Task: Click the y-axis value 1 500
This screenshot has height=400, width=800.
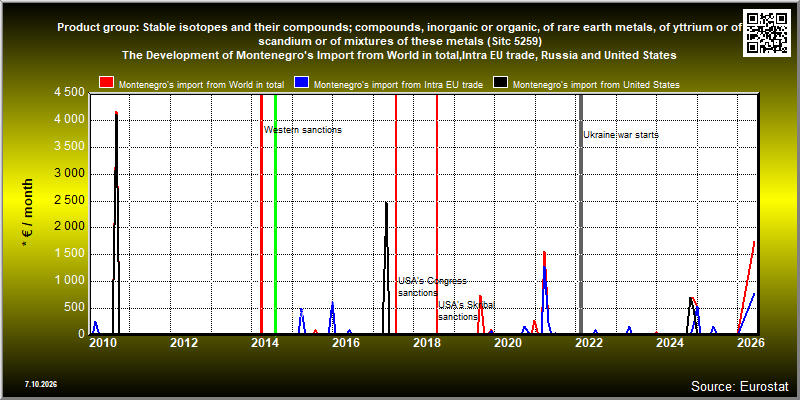Action: [69, 254]
